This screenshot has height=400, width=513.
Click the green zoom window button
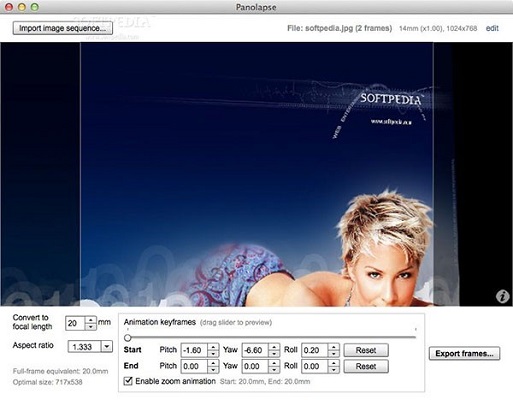coord(35,7)
